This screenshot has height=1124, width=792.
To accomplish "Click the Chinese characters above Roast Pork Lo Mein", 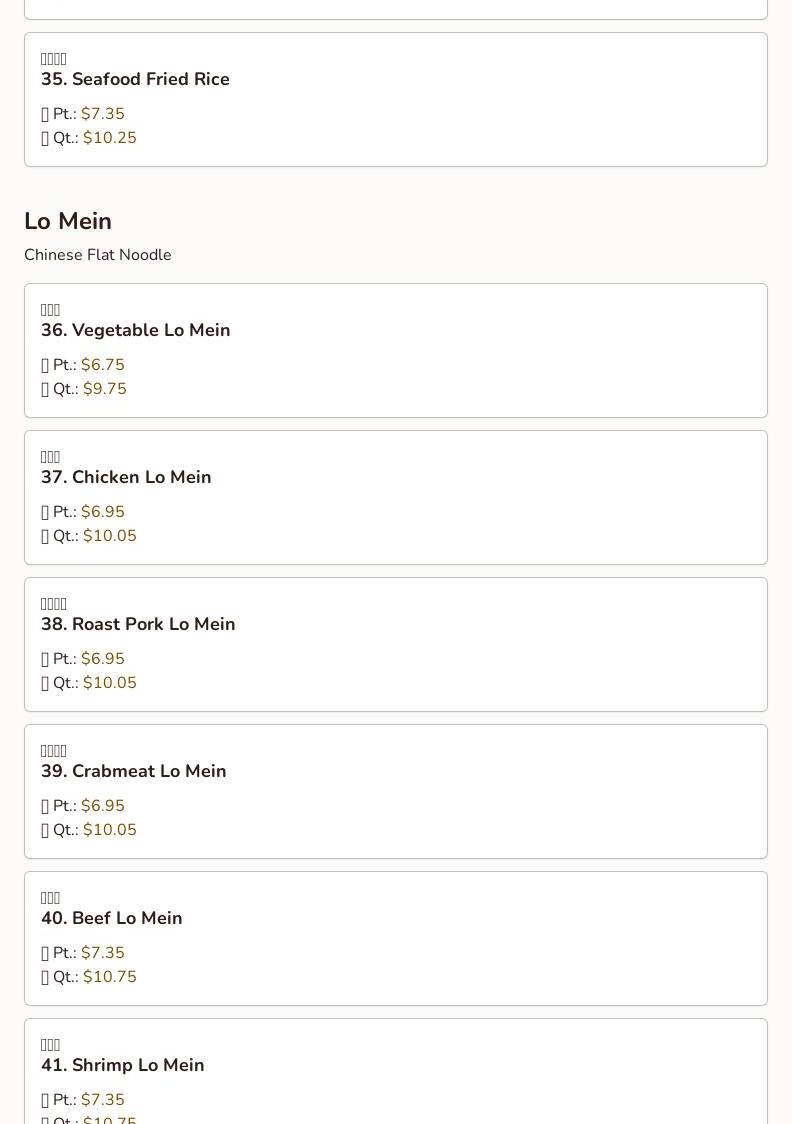I will pyautogui.click(x=54, y=604).
